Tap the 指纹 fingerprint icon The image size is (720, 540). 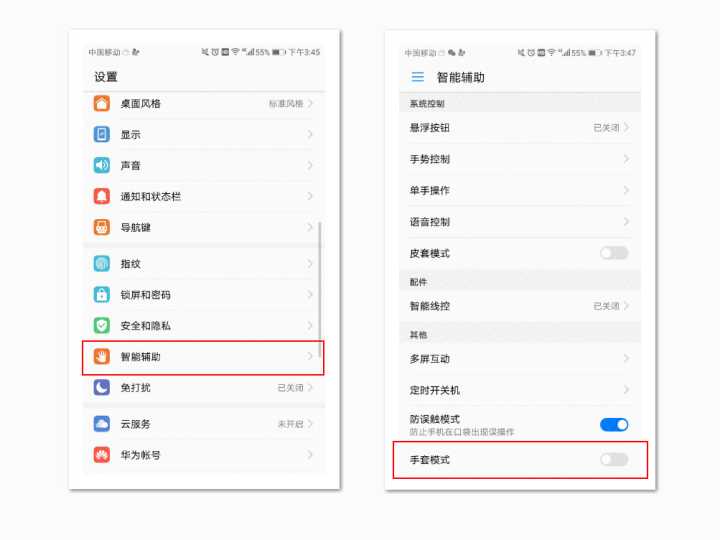[x=101, y=264]
